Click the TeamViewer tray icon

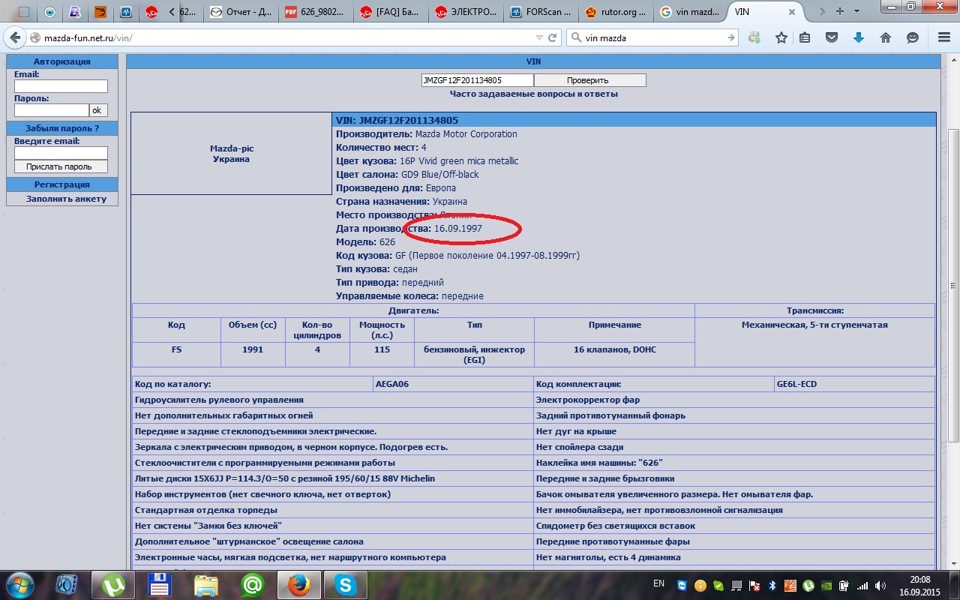click(683, 585)
